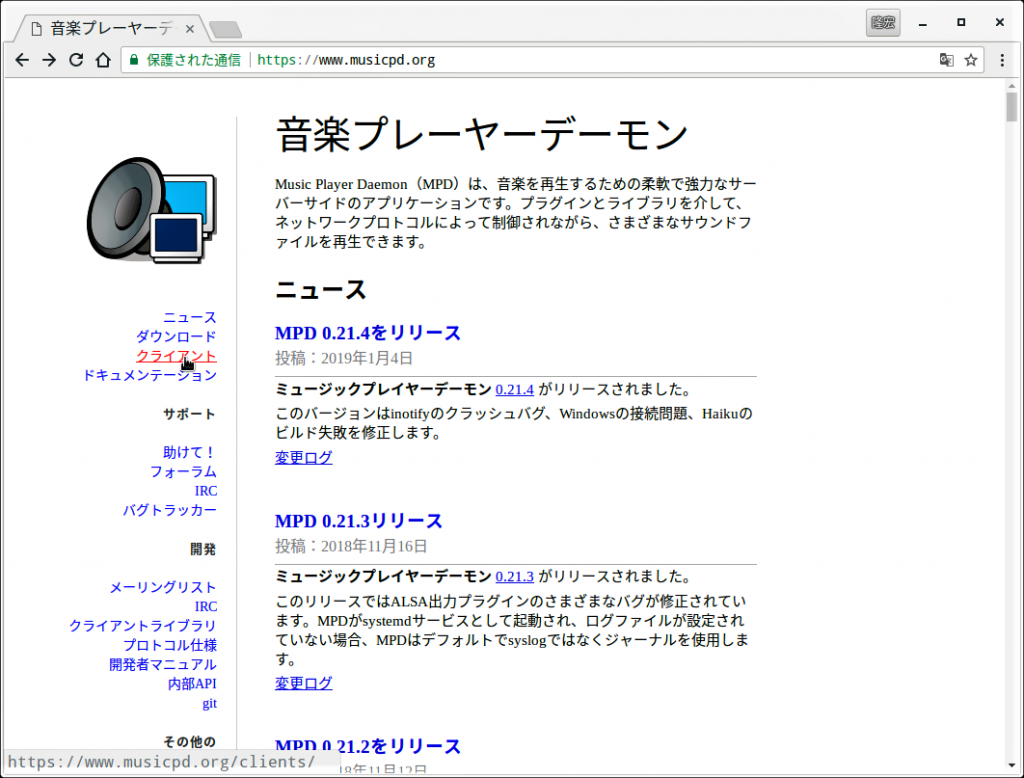Open 変更ログ for the 0.21.4 release
Image resolution: width=1024 pixels, height=778 pixels.
pyautogui.click(x=304, y=458)
